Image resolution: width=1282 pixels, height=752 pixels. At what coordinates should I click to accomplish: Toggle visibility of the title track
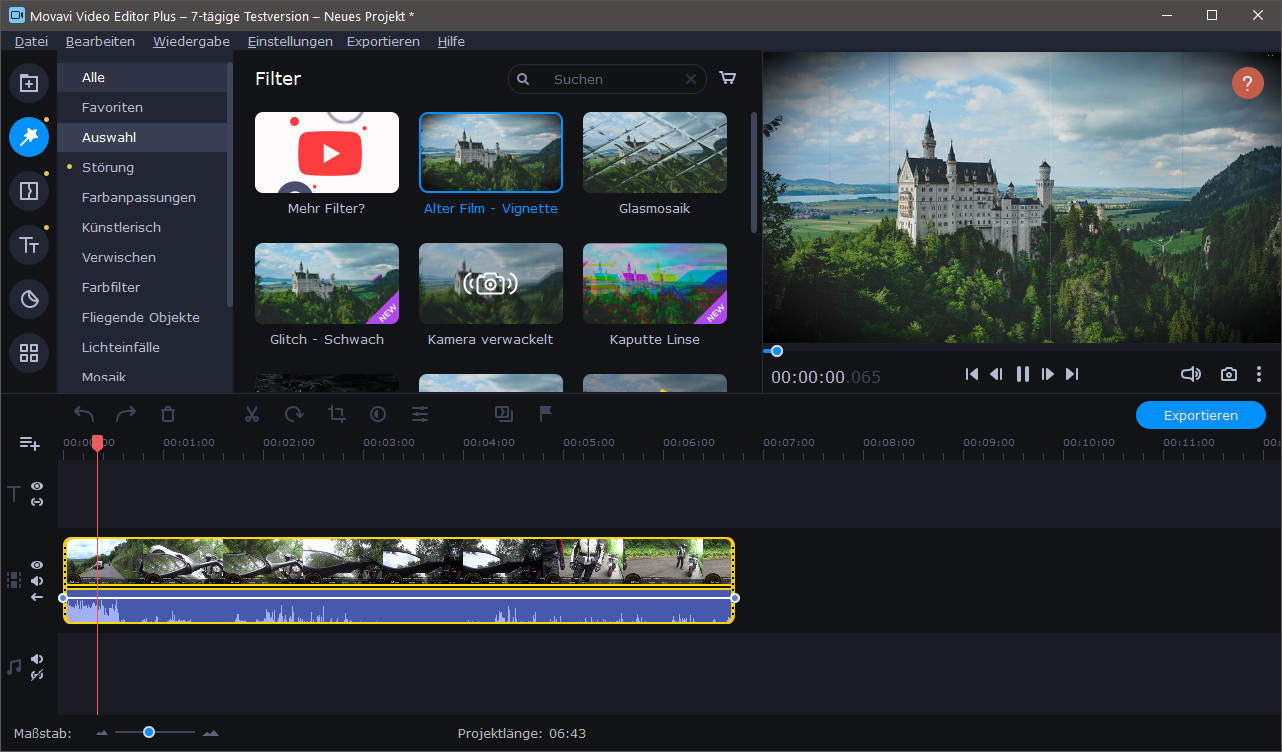pos(37,486)
